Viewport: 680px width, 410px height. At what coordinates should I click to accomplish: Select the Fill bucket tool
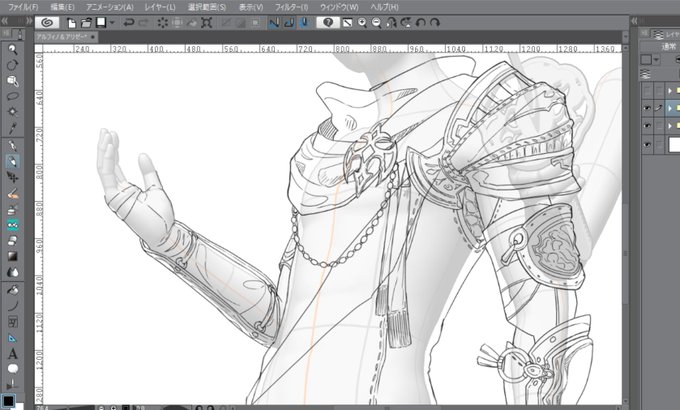[13, 290]
